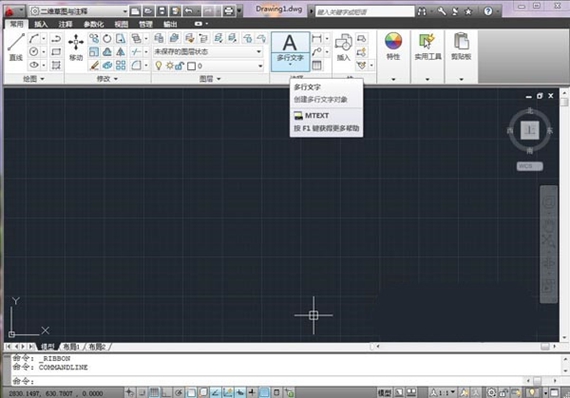Open the workspace selector dropdown
This screenshot has width=570, height=398.
(x=79, y=11)
